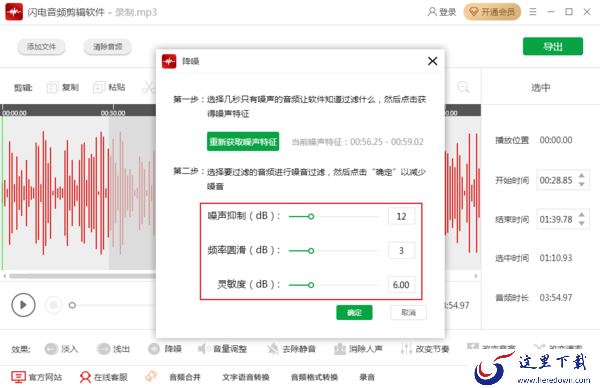Click the 重新获取噪声特征 button
The image size is (600, 388).
[243, 142]
